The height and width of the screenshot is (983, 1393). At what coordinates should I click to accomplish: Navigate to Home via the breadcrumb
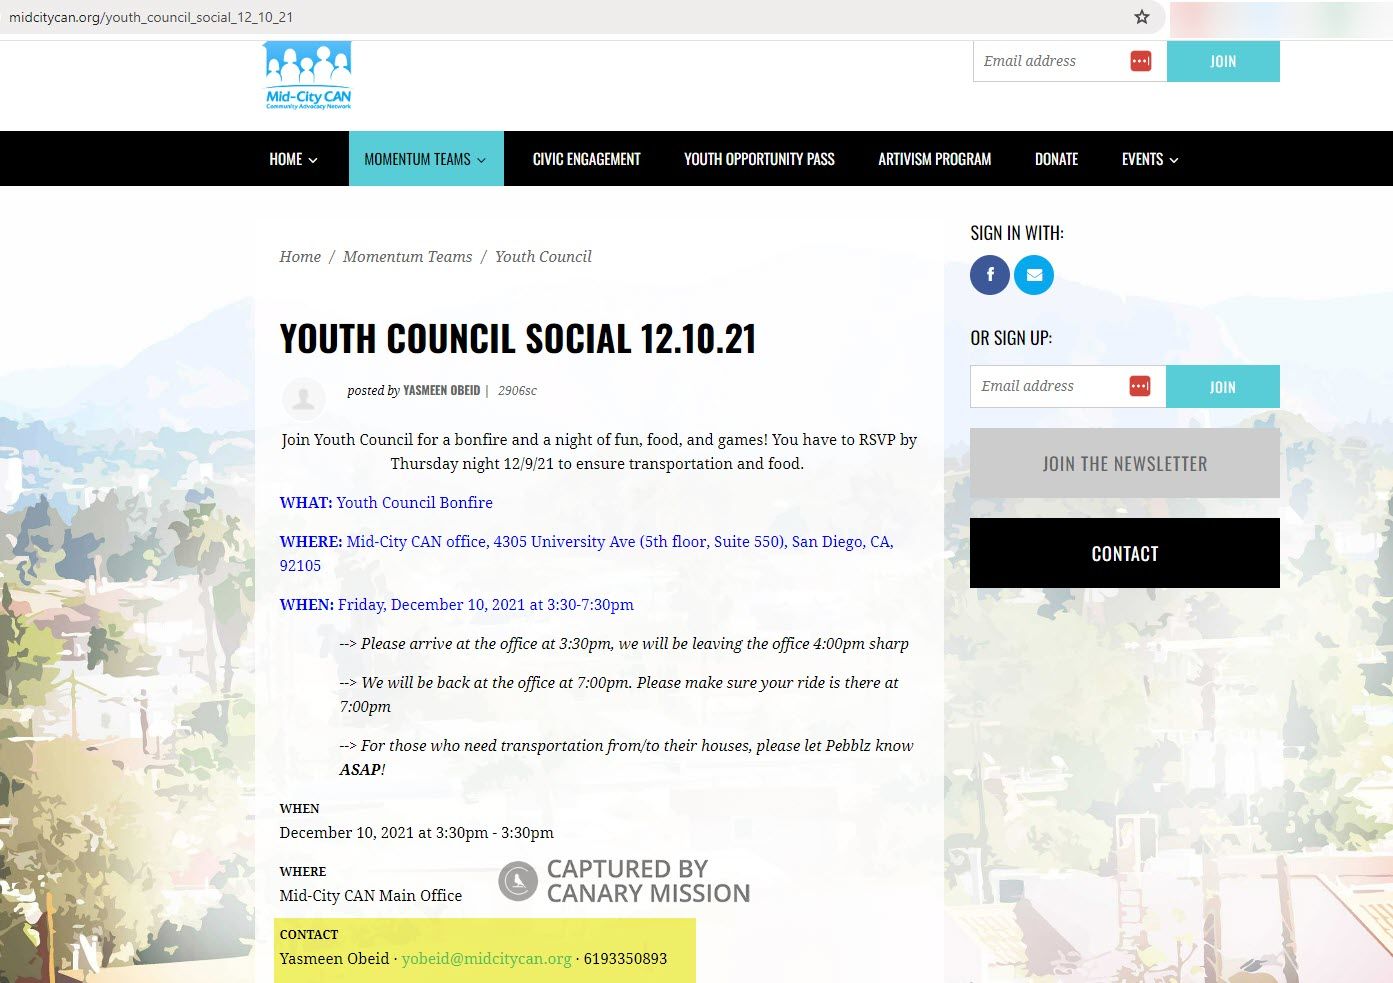pyautogui.click(x=300, y=256)
